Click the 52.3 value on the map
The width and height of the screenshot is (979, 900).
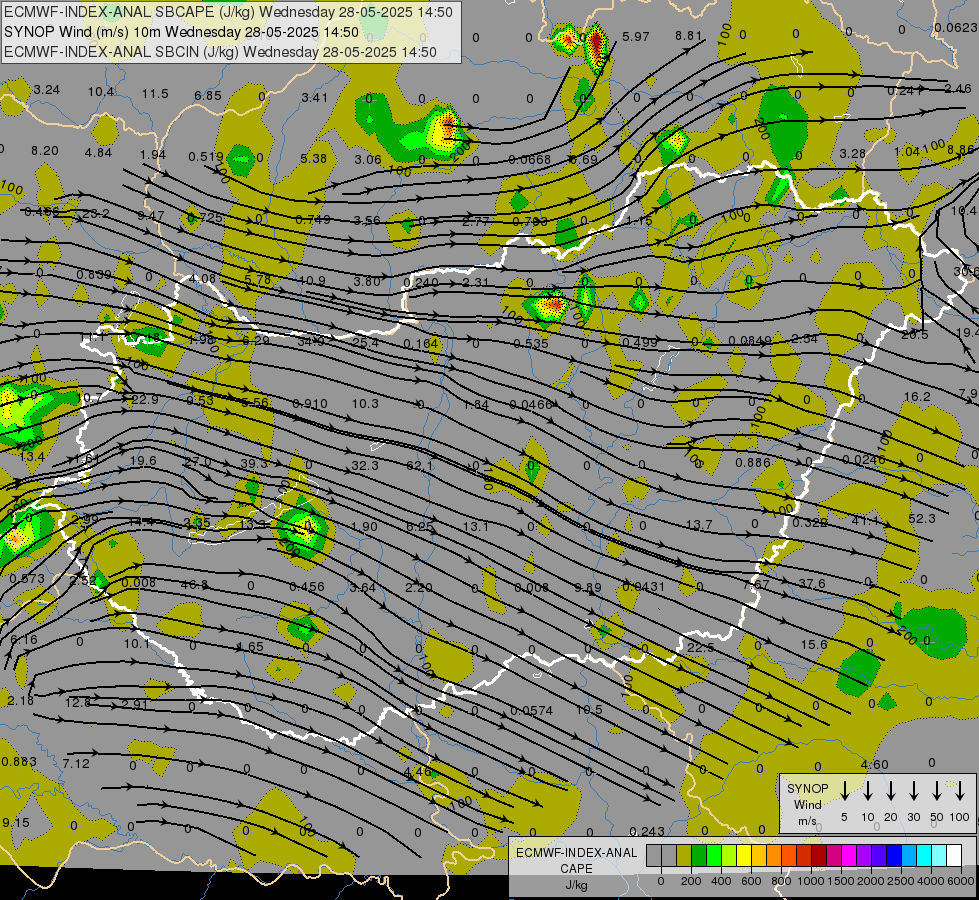[x=922, y=519]
